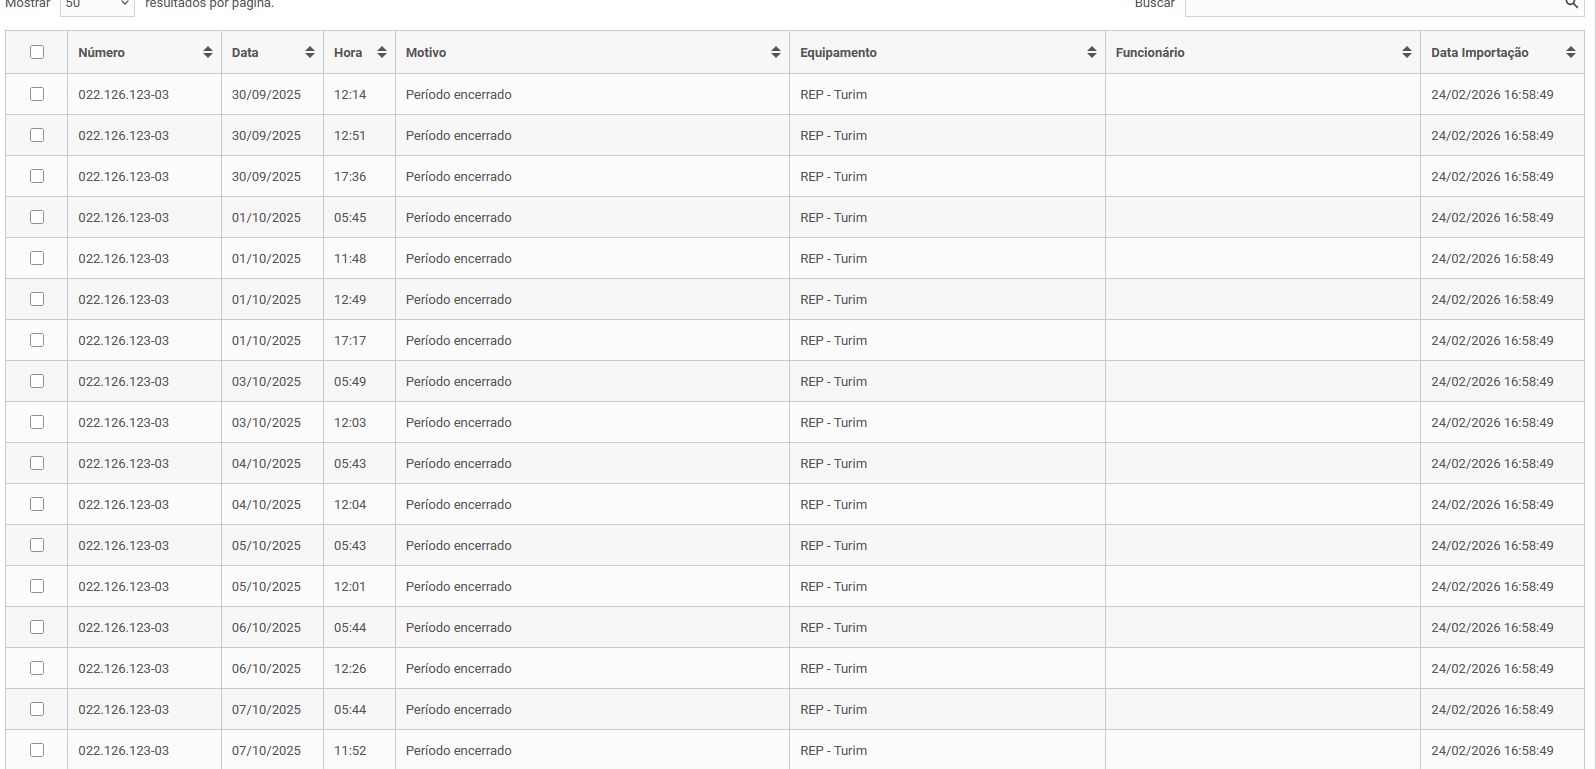Click the sort arrows beside Data header

pyautogui.click(x=310, y=53)
